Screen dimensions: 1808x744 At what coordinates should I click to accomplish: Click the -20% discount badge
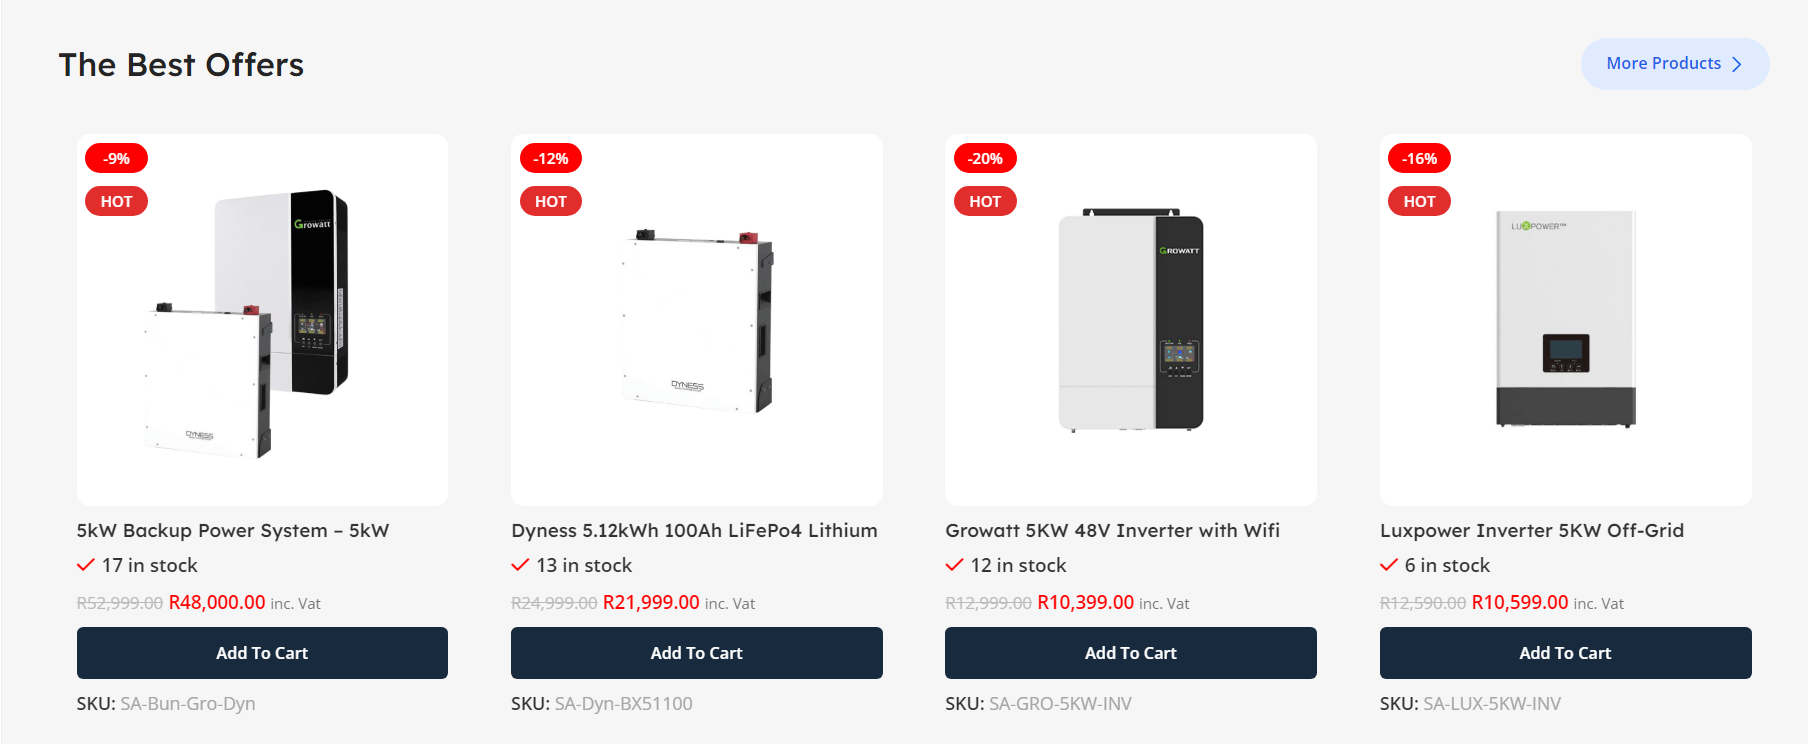985,158
